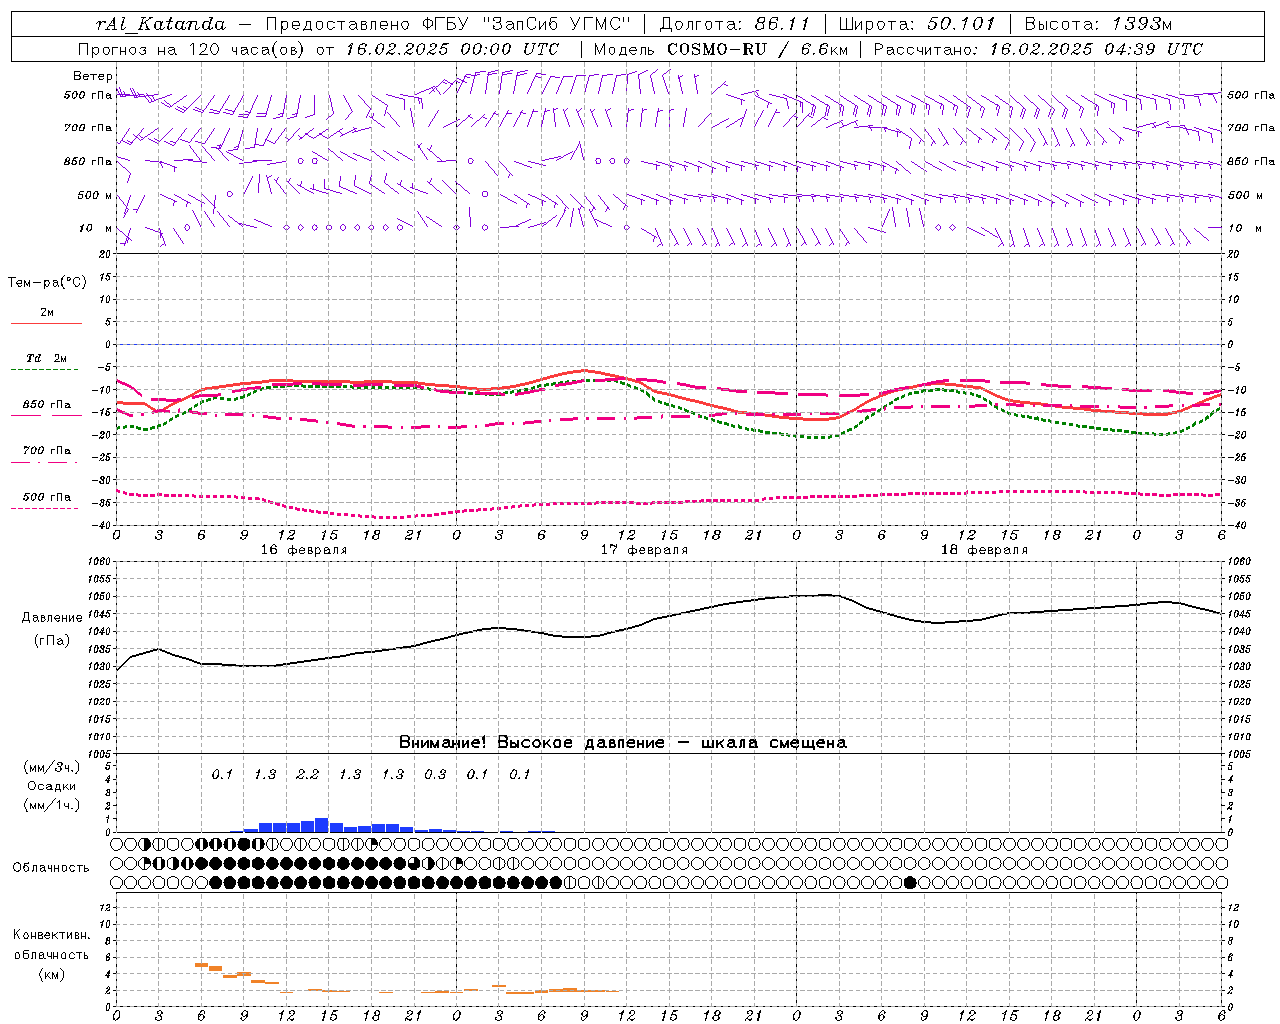The image size is (1280, 1024).
Task: Click the date label '17 февраля'
Action: click(x=644, y=550)
